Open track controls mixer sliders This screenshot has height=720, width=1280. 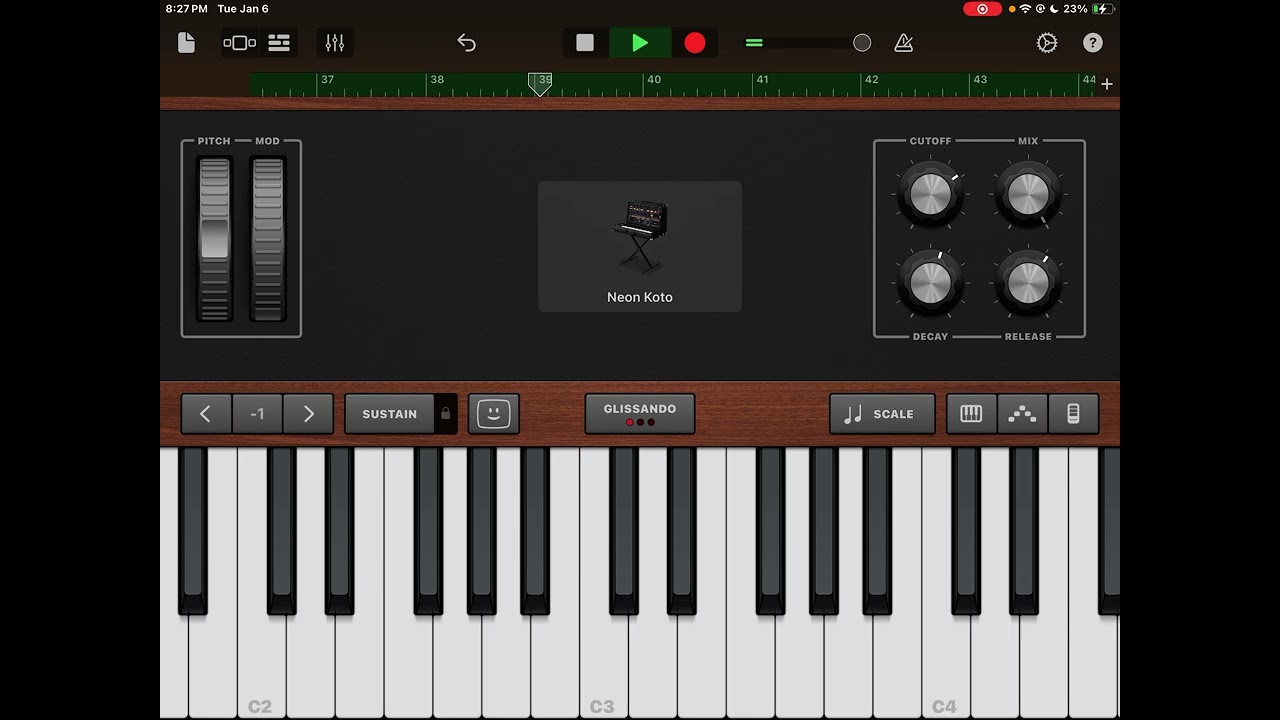click(334, 43)
